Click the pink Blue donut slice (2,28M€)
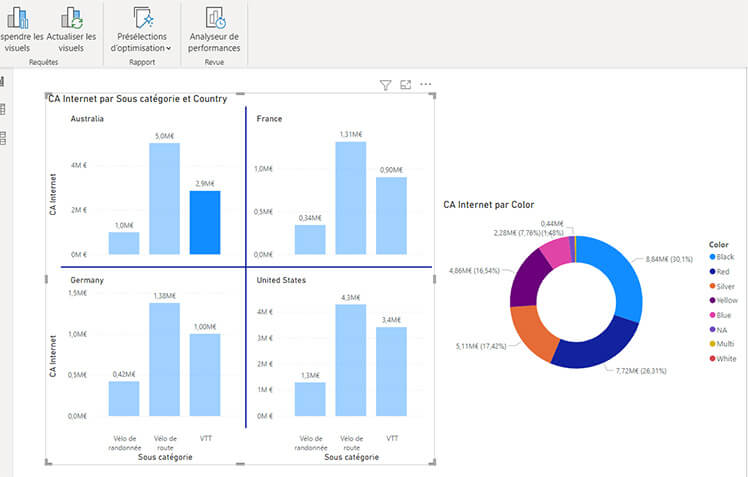Image resolution: width=748 pixels, height=477 pixels. coord(557,252)
